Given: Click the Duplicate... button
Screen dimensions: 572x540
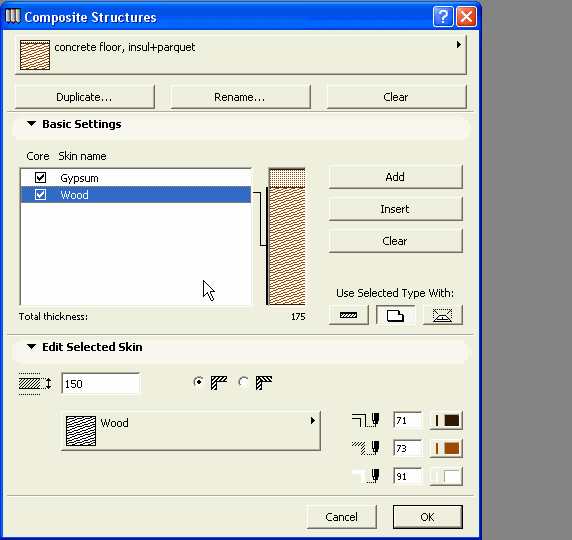Looking at the screenshot, I should coord(85,97).
